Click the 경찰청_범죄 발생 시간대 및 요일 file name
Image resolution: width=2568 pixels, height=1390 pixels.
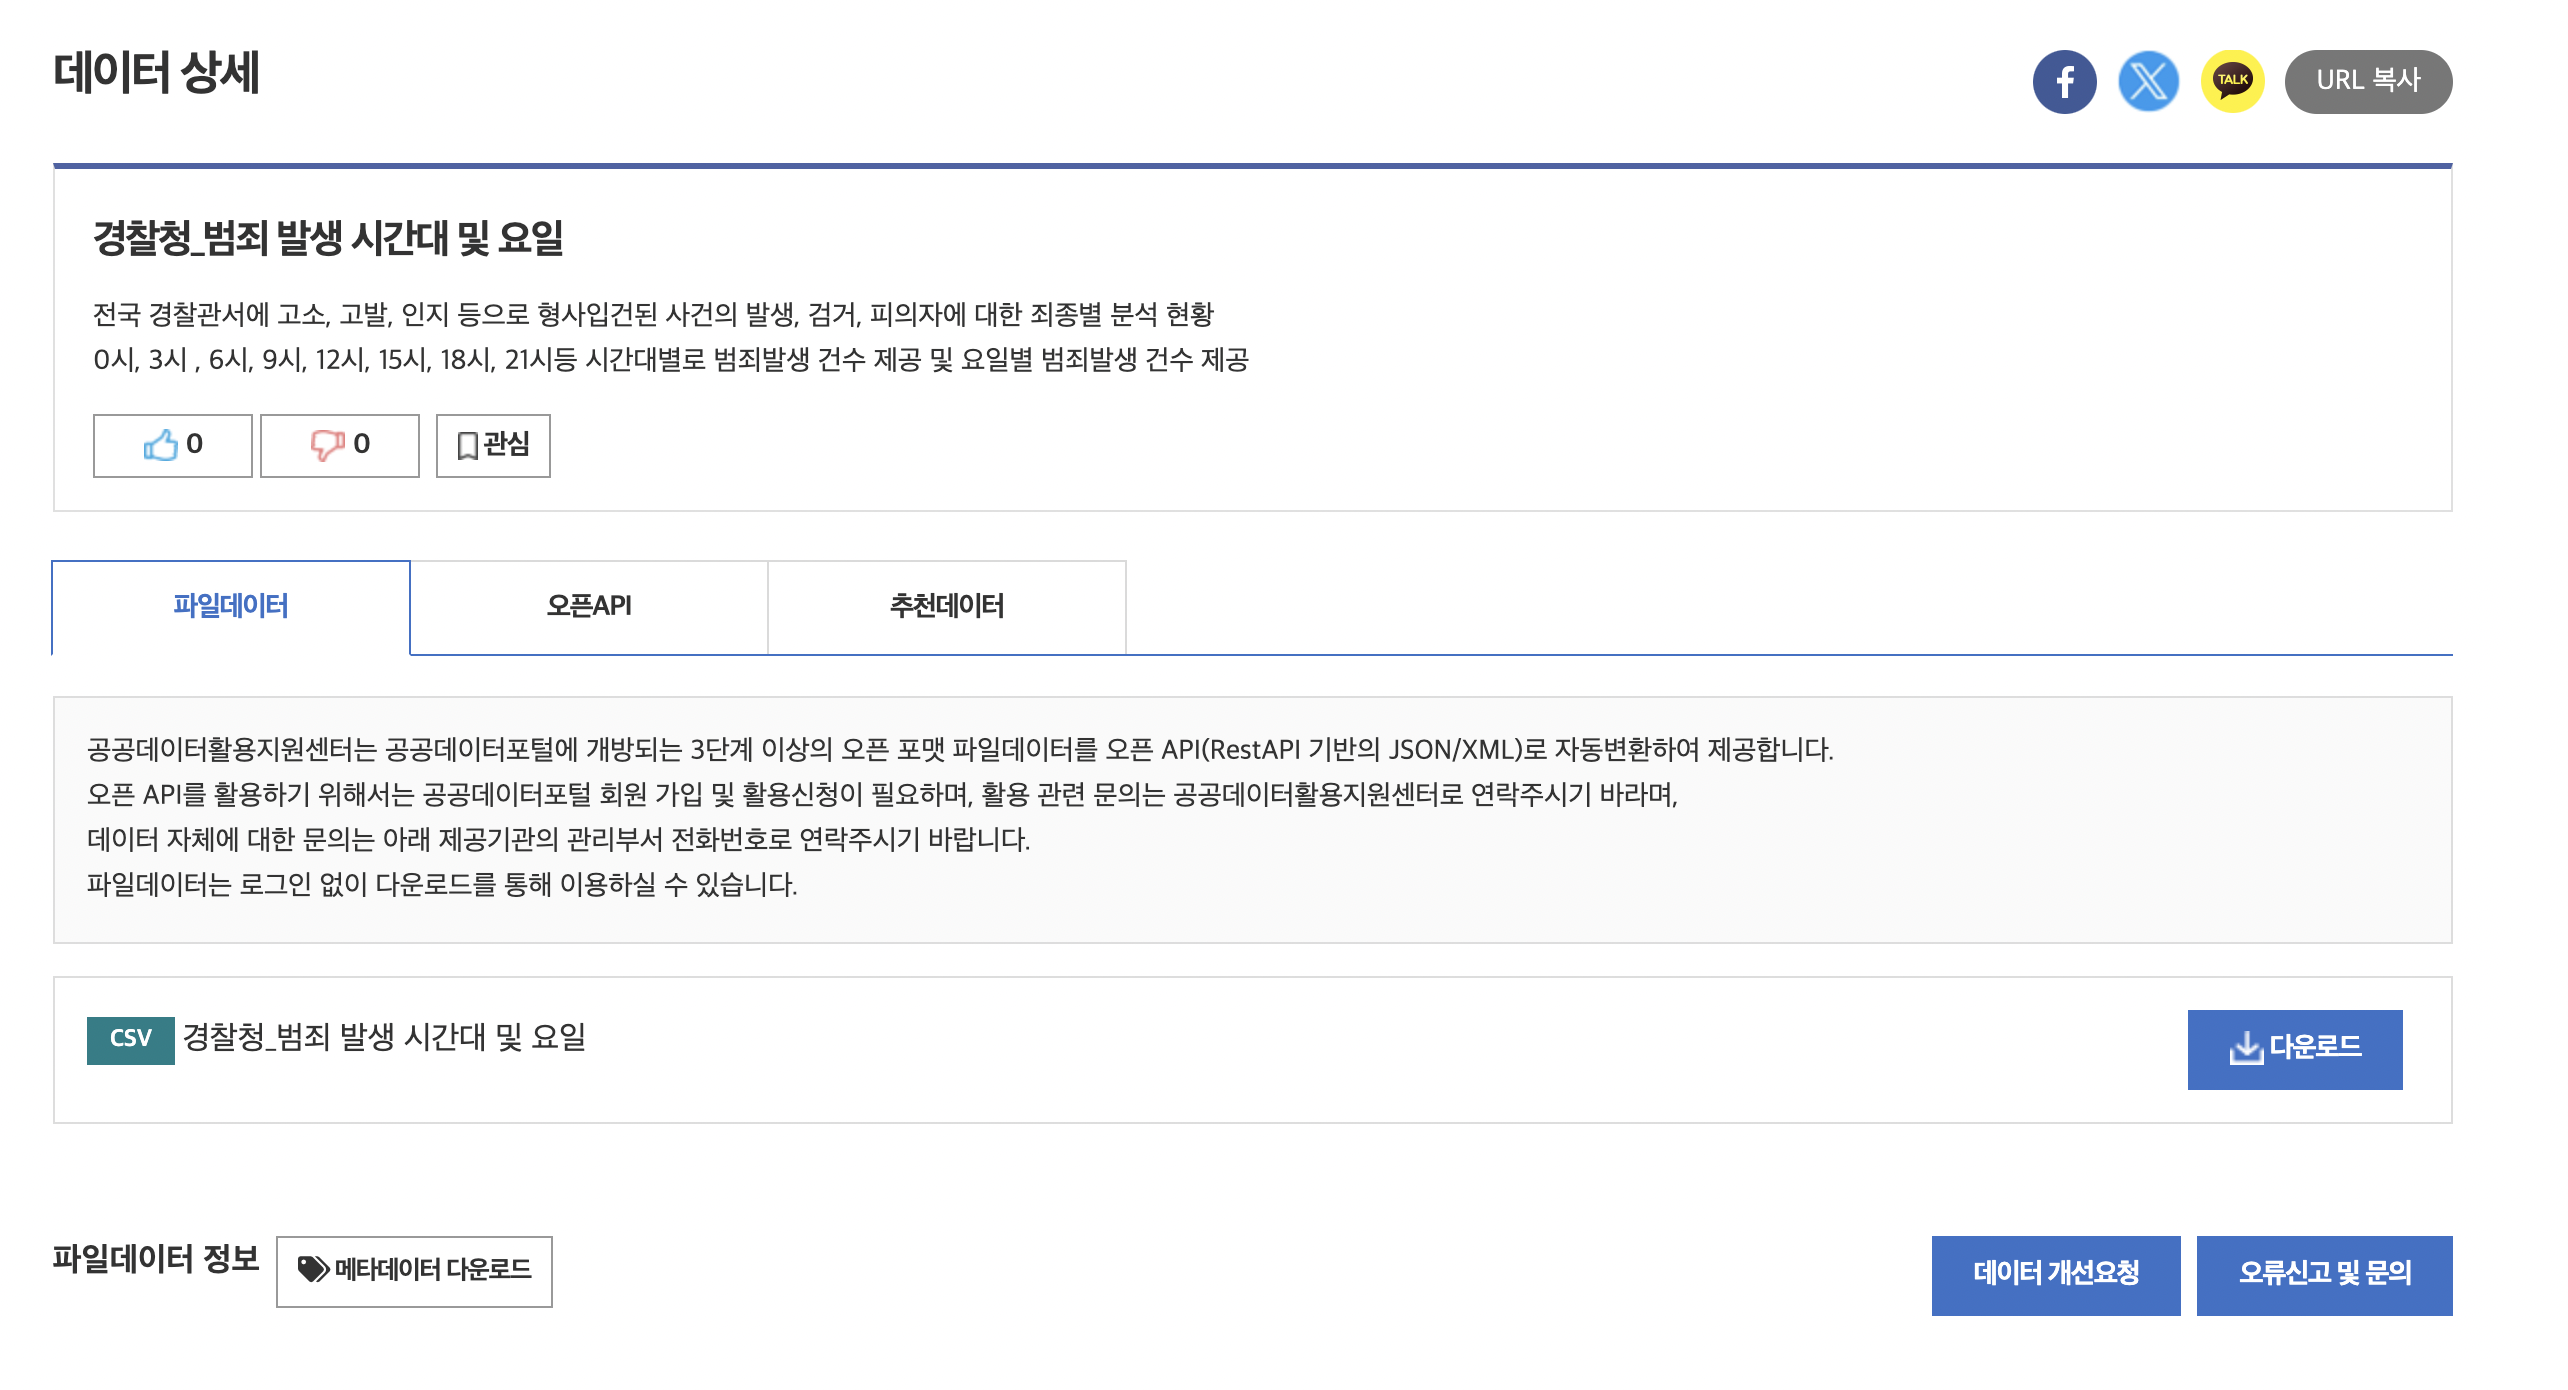click(x=384, y=1038)
